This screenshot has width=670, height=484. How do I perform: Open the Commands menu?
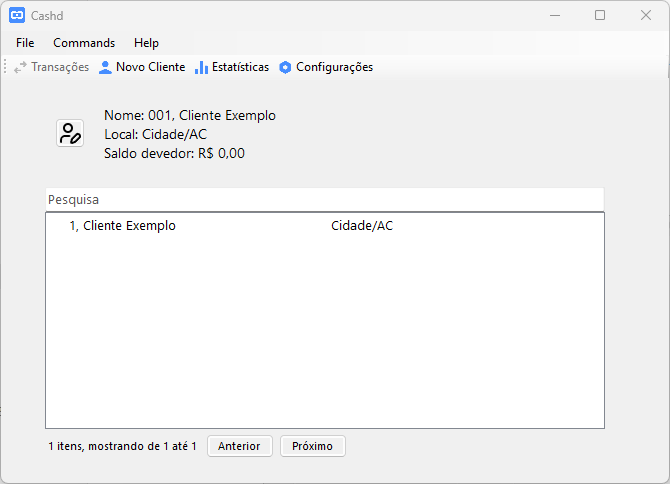pos(84,43)
